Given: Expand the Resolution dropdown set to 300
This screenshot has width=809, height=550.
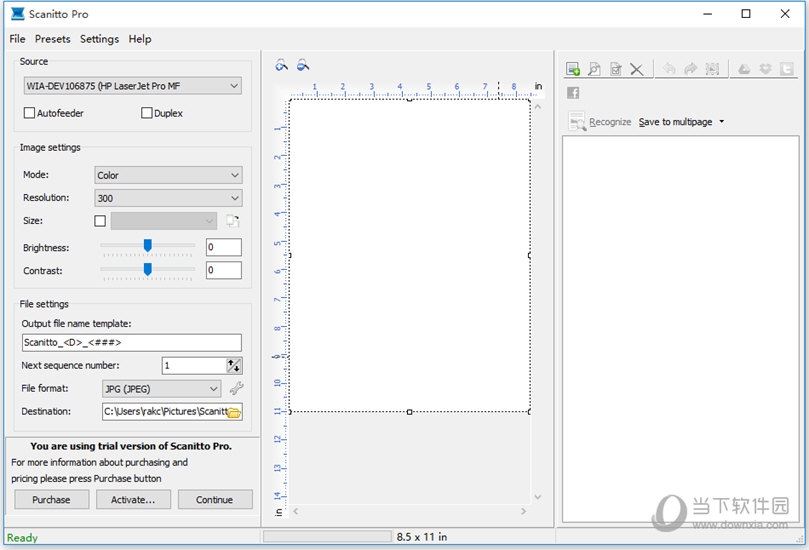Looking at the screenshot, I should 168,198.
